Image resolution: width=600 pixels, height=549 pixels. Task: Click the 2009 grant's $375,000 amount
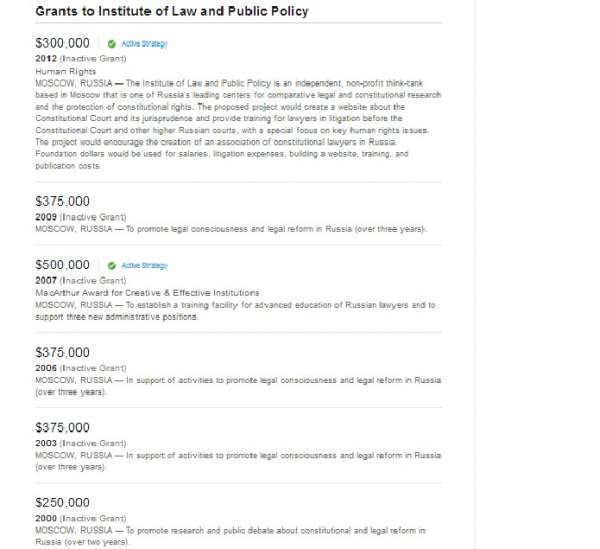click(x=62, y=201)
